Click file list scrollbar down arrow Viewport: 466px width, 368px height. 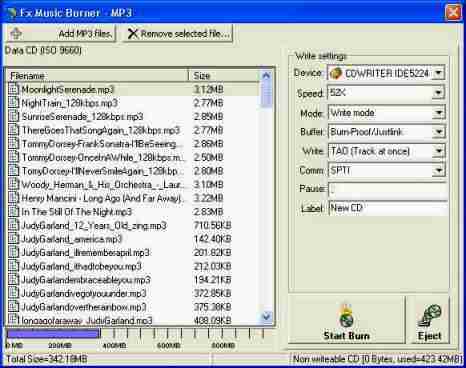coord(266,316)
